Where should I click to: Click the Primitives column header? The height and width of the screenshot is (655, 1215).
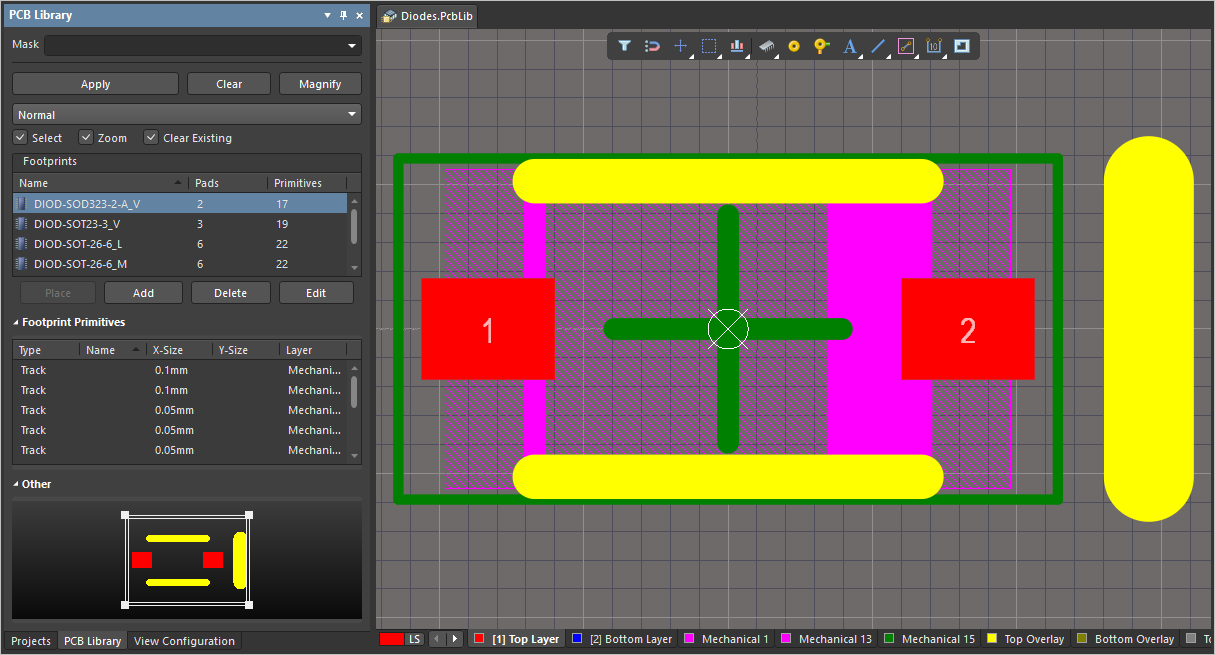pos(308,183)
